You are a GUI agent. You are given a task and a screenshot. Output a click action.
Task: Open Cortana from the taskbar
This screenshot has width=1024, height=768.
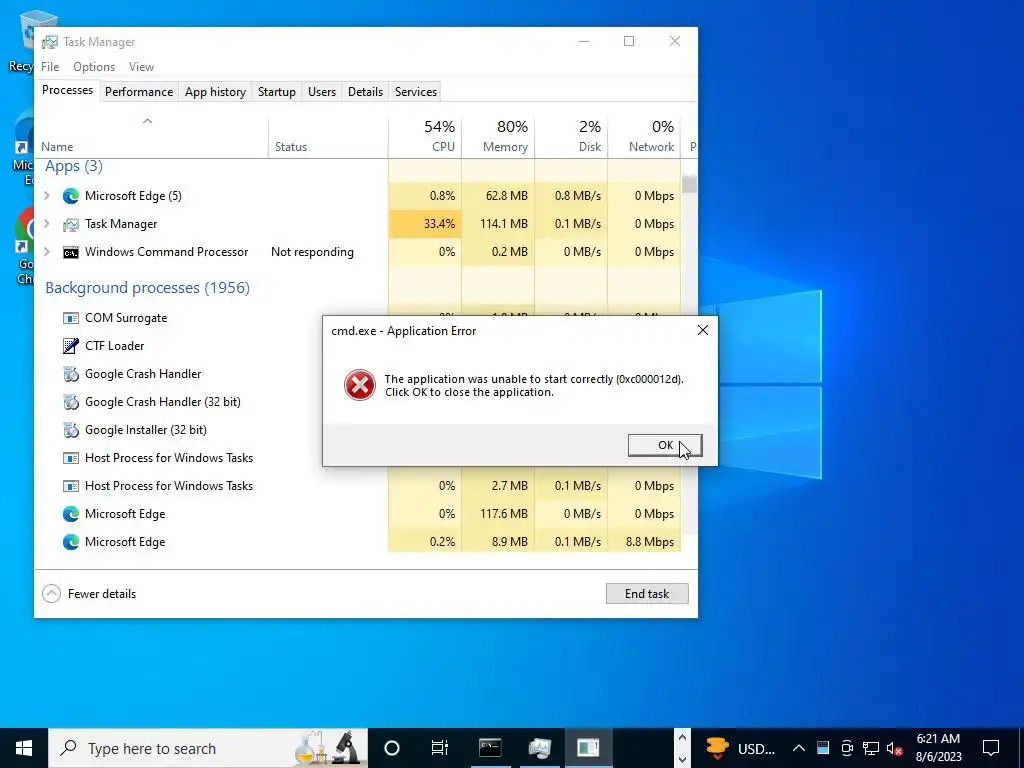click(391, 748)
